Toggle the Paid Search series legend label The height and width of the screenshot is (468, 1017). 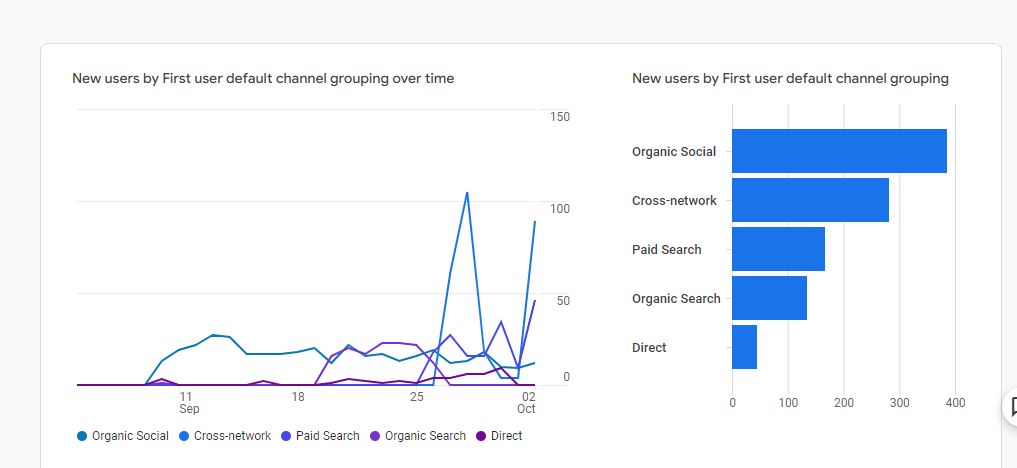(327, 436)
